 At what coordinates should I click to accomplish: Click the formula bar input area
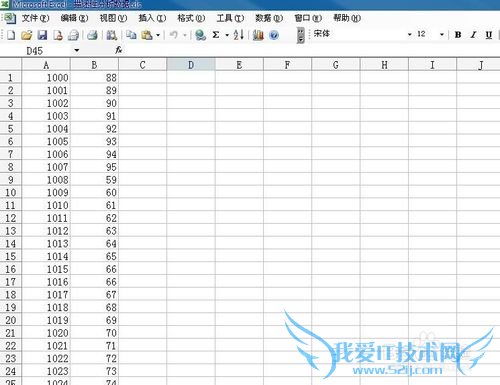312,50
